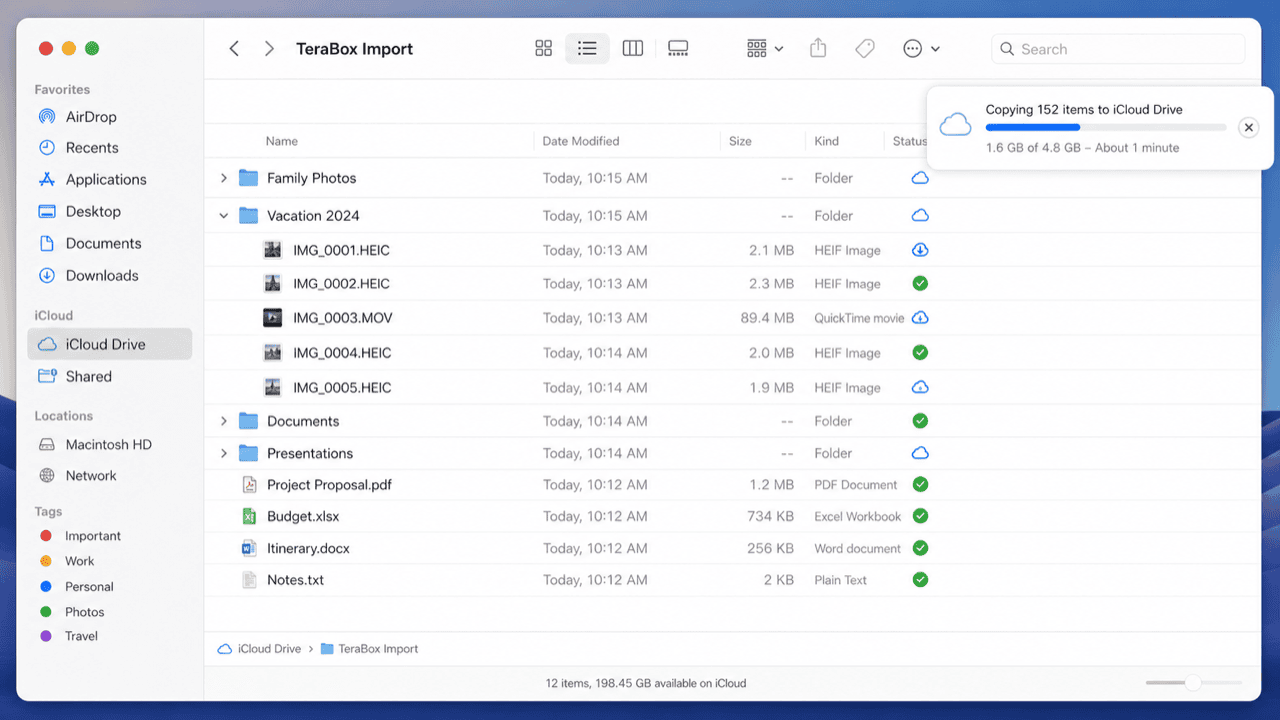The image size is (1280, 720).
Task: Download IMG_0003.MOV via its cloud icon
Action: point(920,318)
